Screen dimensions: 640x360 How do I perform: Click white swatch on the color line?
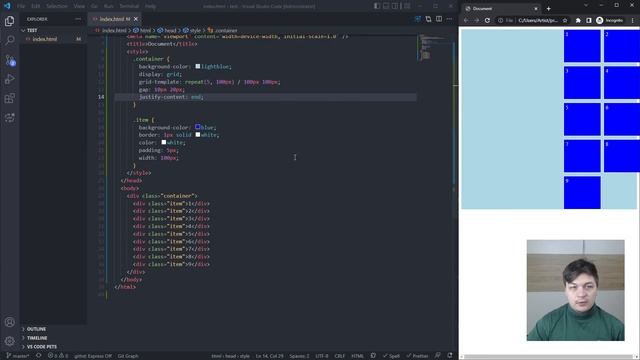coord(164,142)
